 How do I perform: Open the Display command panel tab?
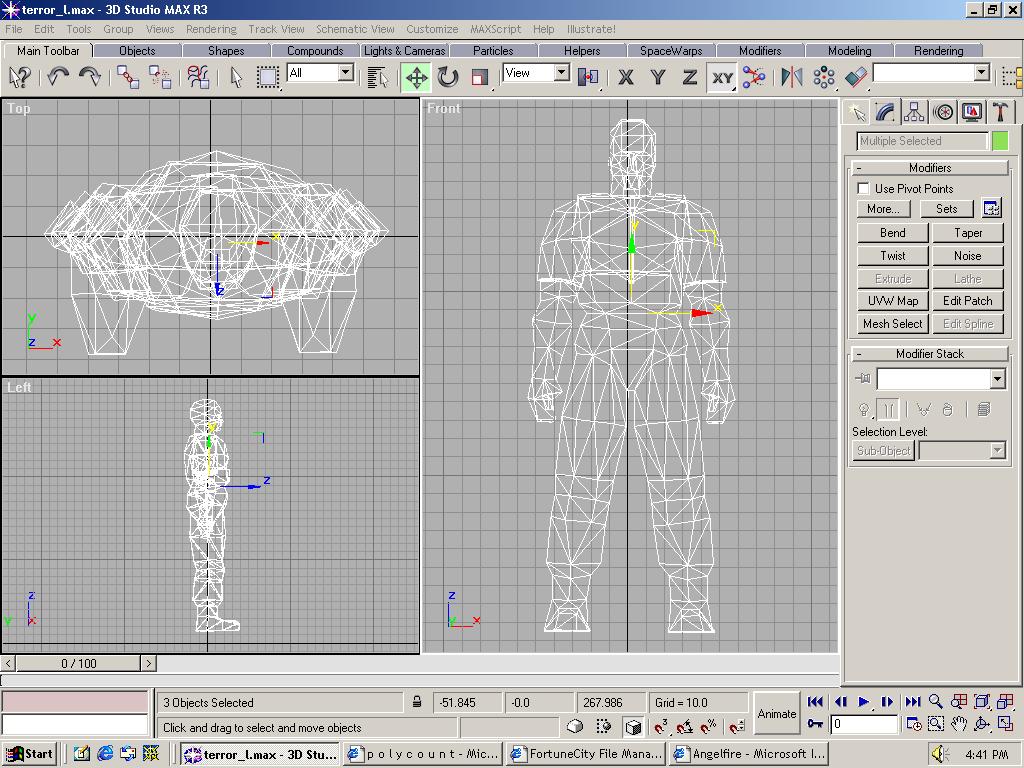click(971, 112)
